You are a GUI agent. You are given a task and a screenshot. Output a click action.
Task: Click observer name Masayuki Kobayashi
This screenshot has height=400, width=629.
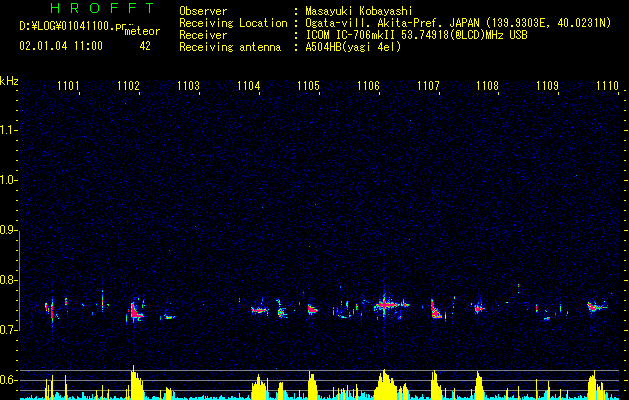click(359, 11)
